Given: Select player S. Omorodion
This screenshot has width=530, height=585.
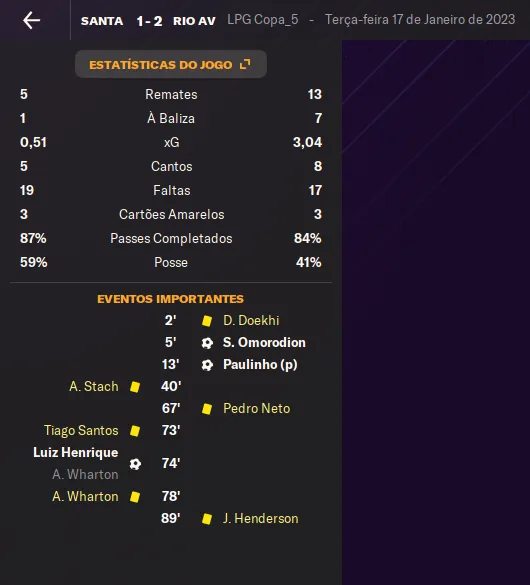Looking at the screenshot, I should click(264, 342).
